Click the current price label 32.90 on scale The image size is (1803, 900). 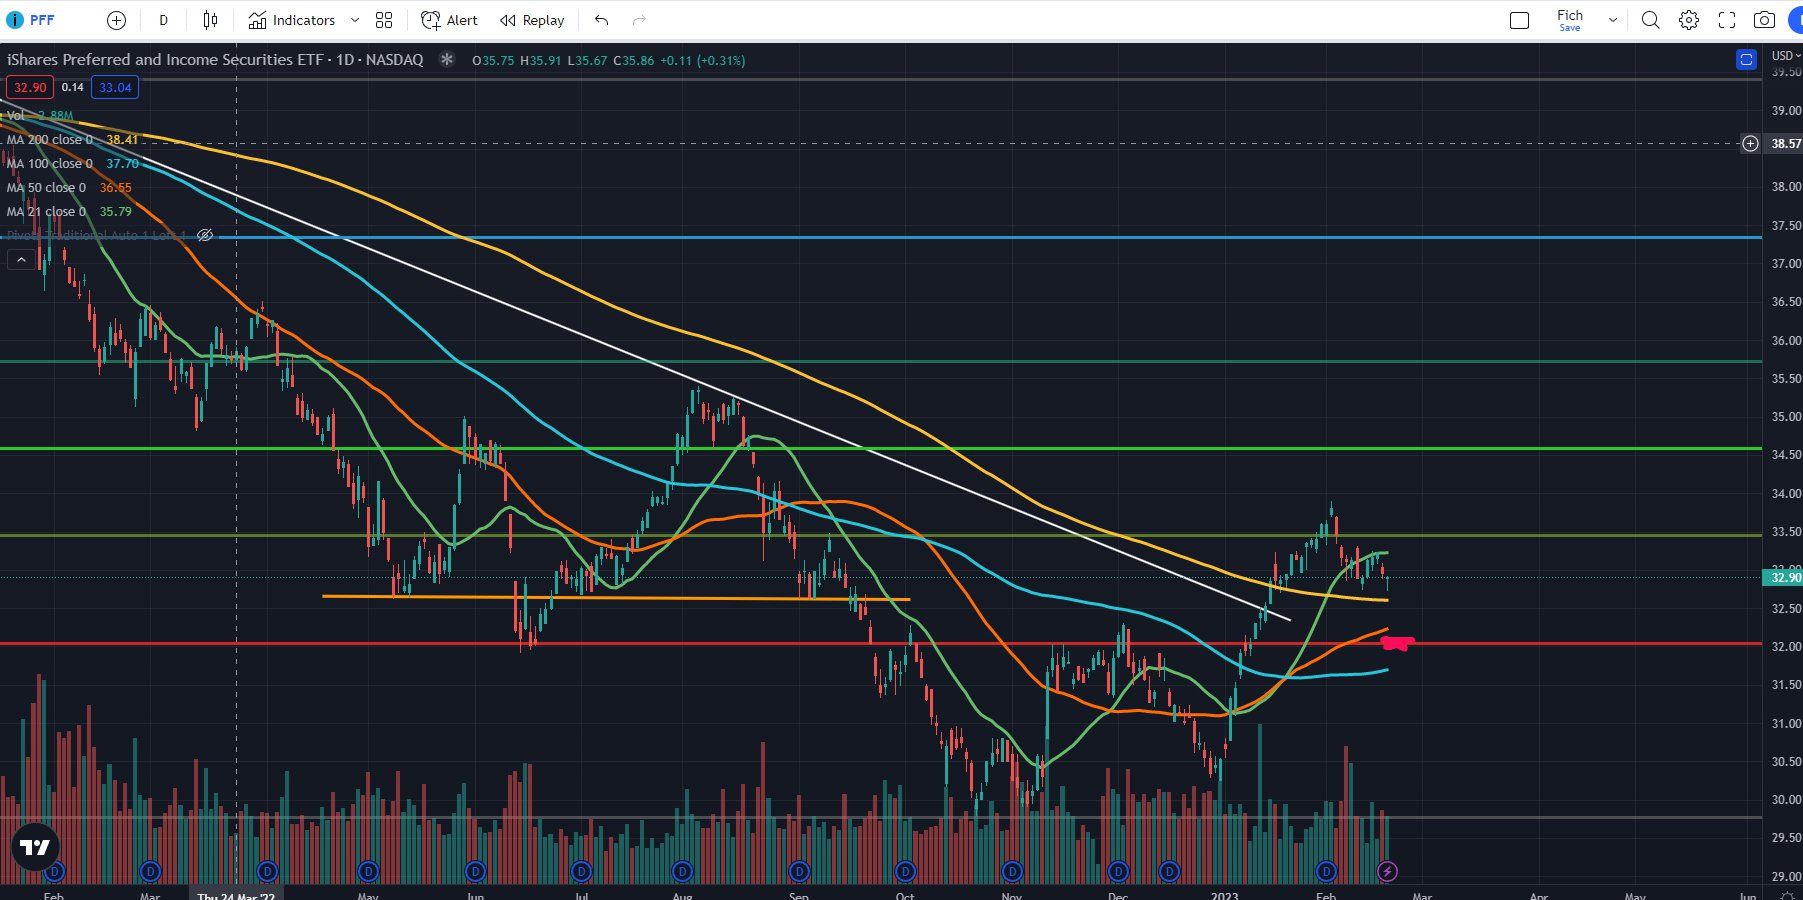click(1783, 577)
